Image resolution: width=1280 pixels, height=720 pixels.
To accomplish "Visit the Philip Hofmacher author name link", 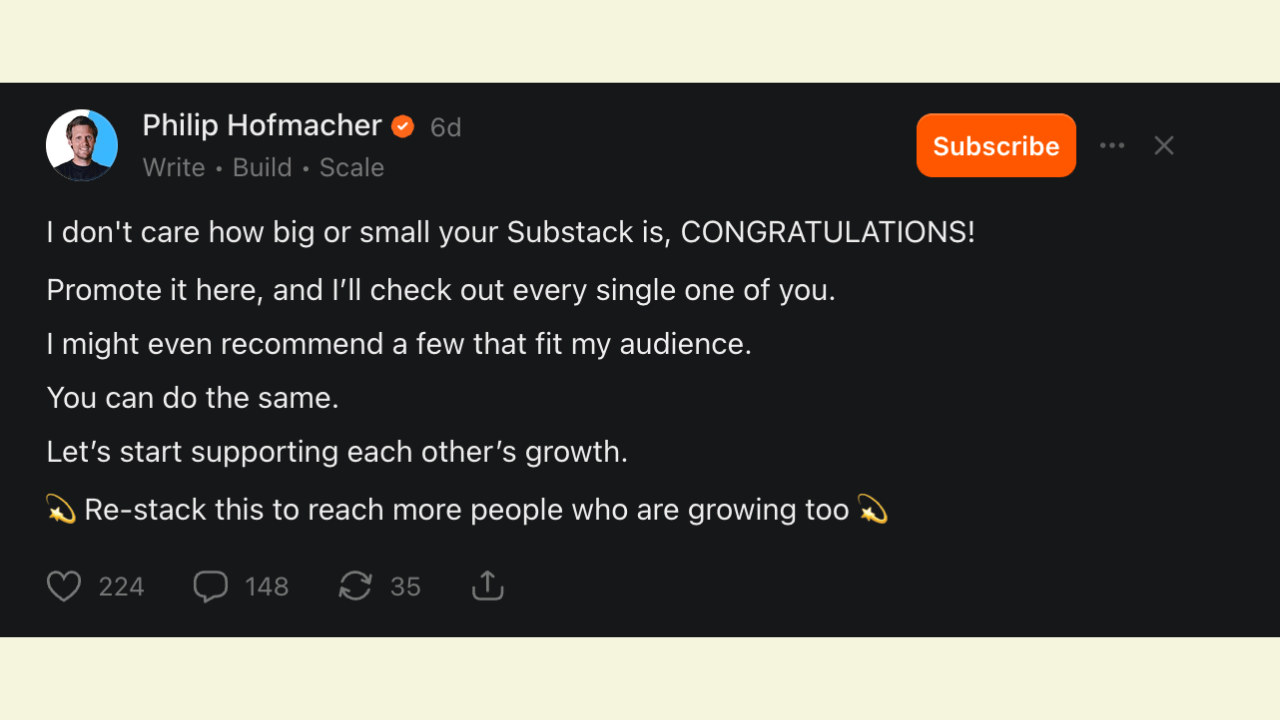I will [262, 125].
